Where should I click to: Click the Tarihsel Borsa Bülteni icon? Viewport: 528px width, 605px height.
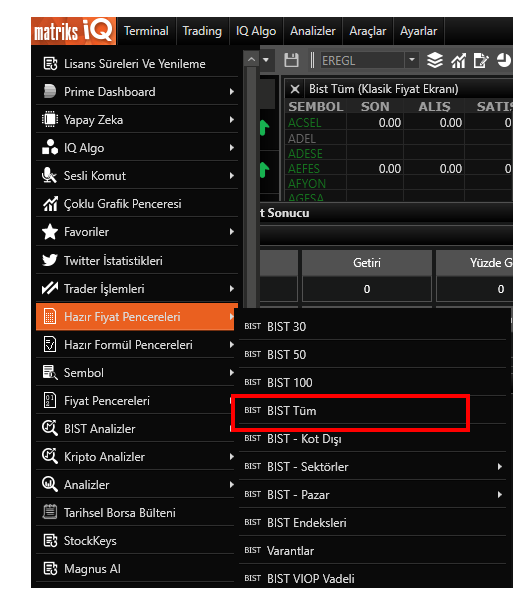point(50,512)
